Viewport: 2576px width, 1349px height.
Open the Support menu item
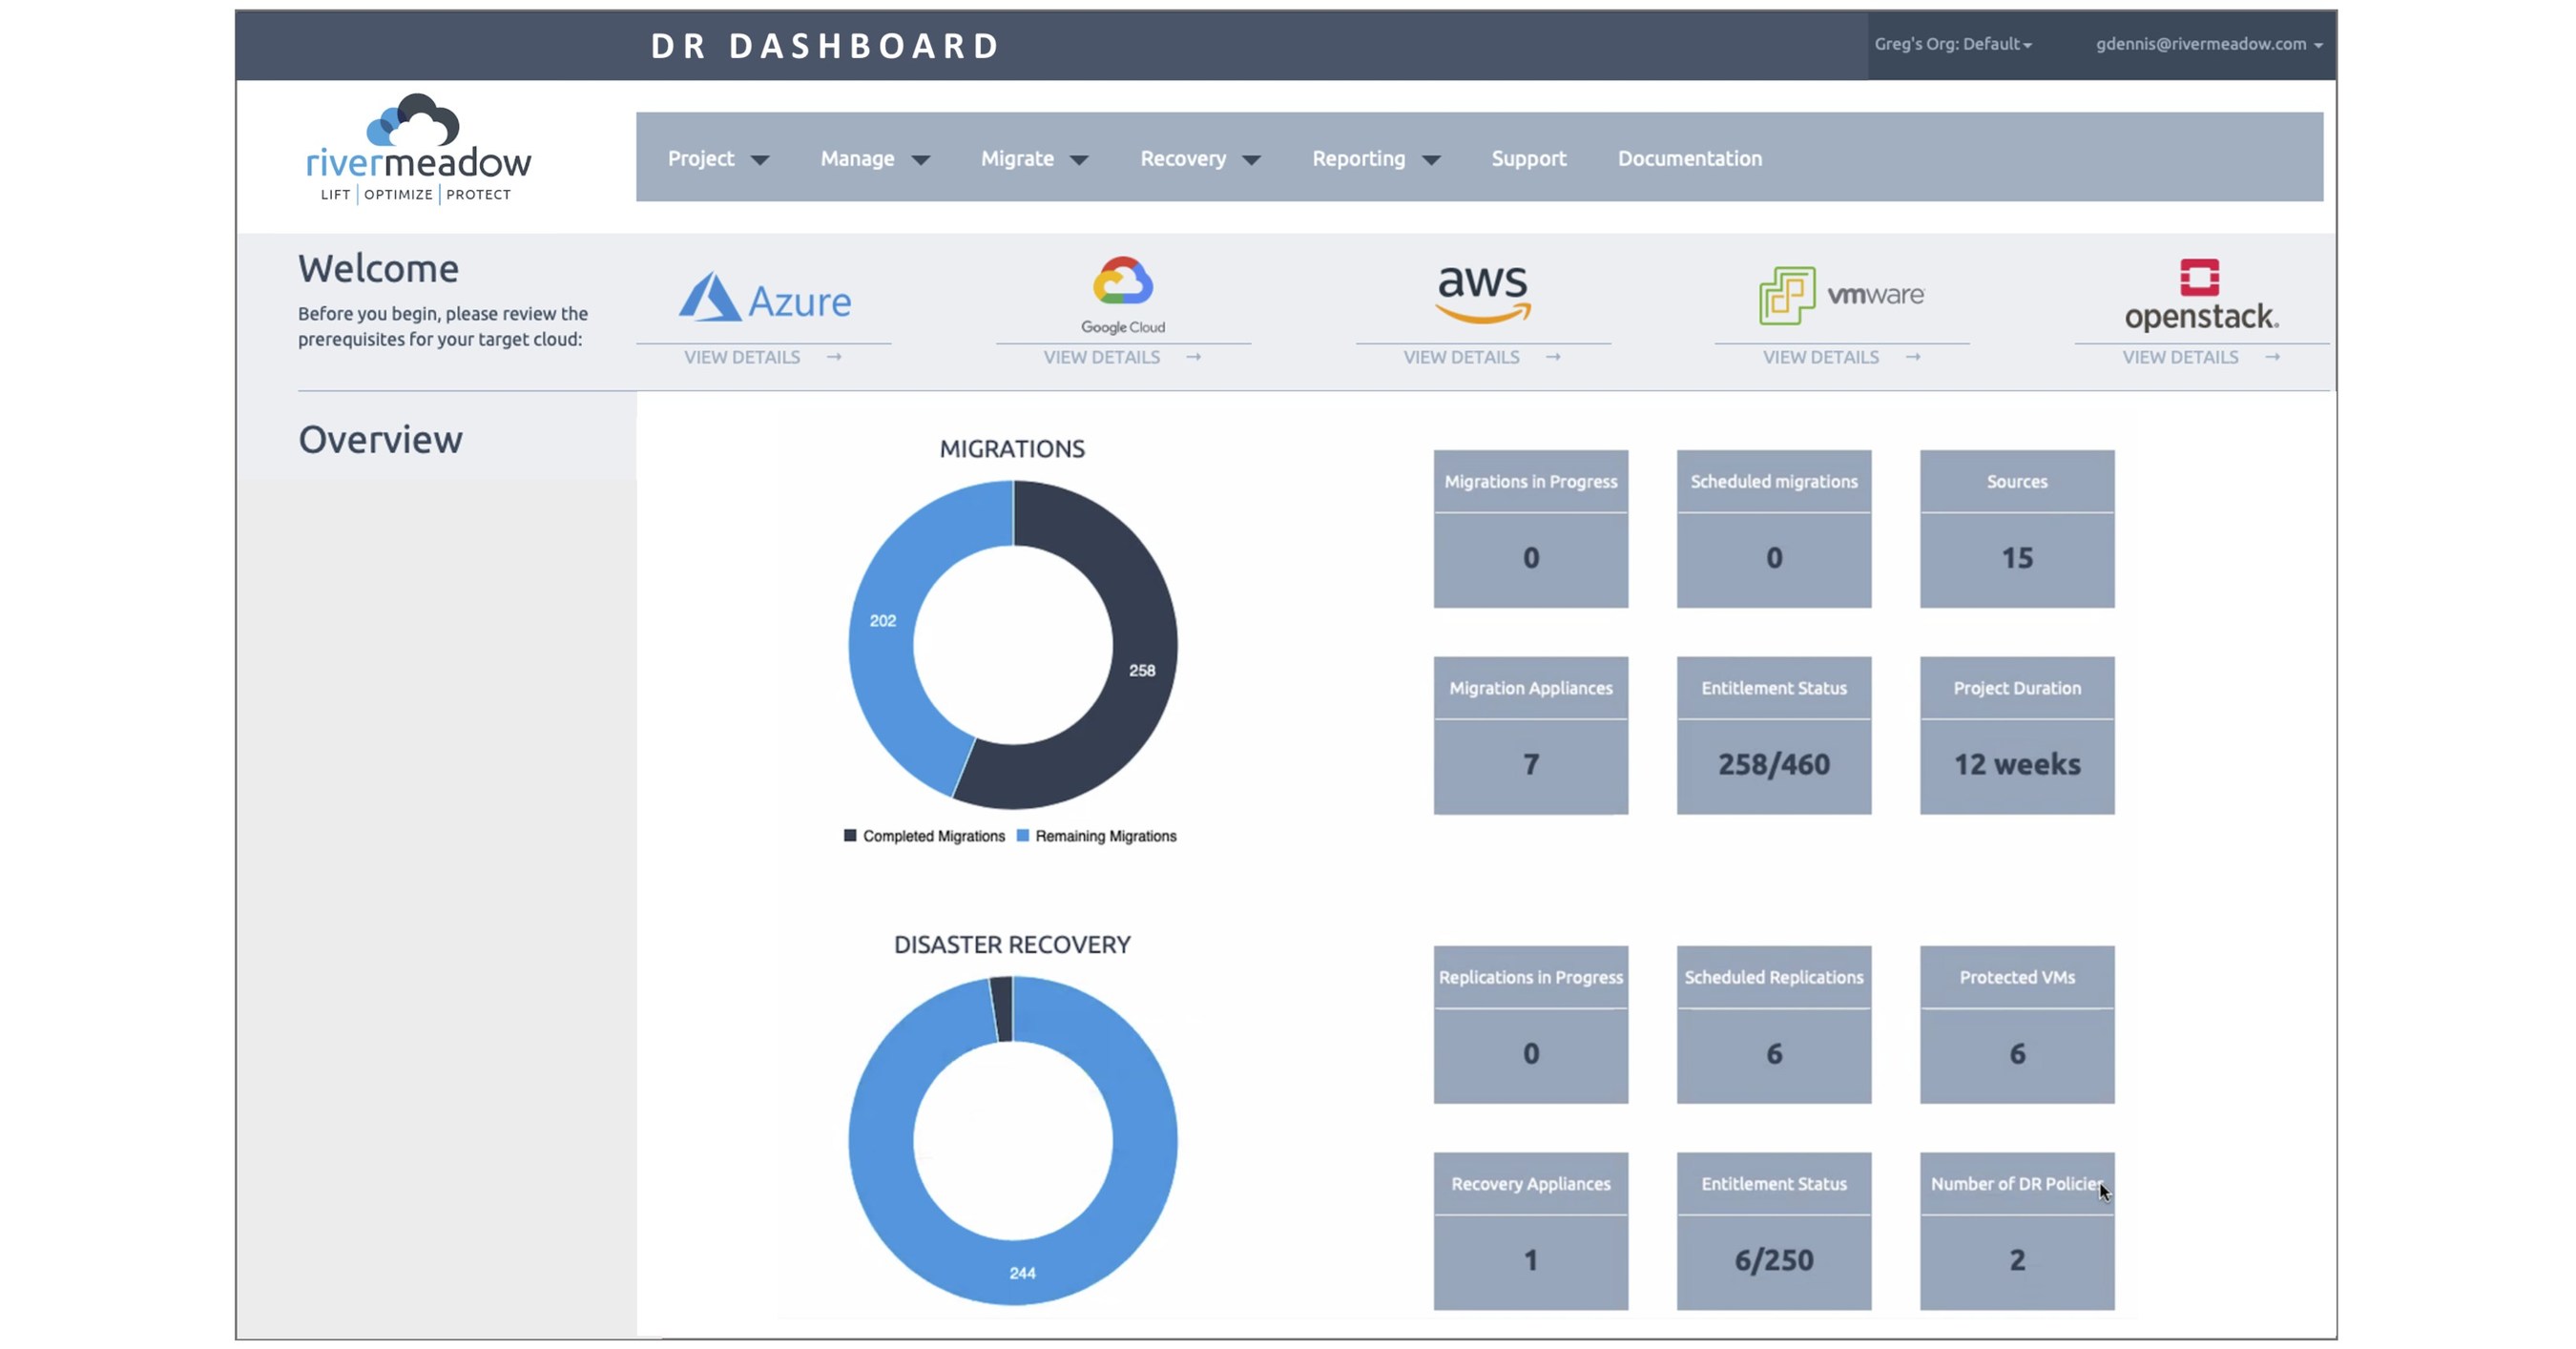[x=1528, y=158]
